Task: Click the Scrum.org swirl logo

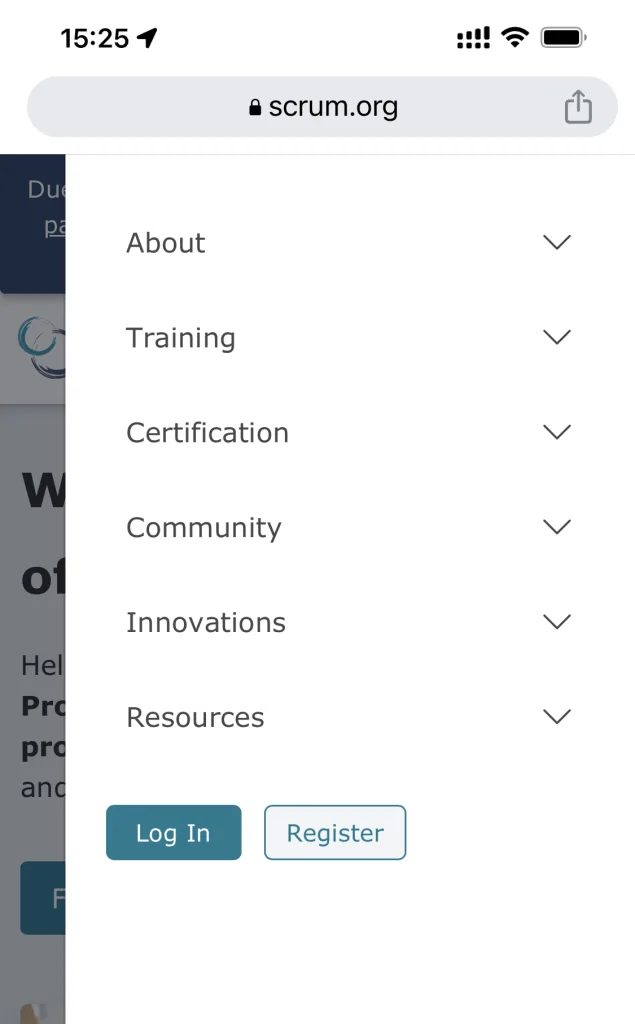Action: [41, 347]
